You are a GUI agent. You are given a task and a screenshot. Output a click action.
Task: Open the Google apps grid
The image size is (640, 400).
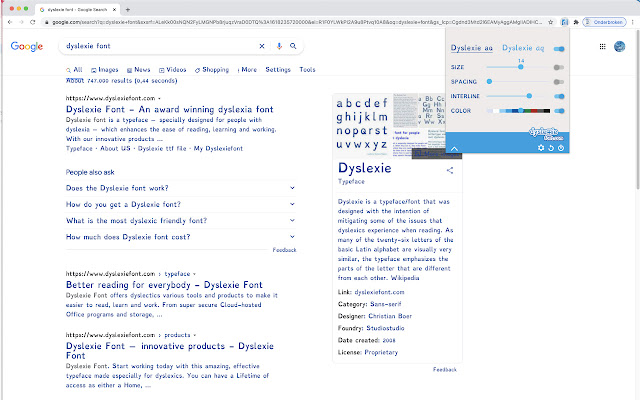coord(602,47)
